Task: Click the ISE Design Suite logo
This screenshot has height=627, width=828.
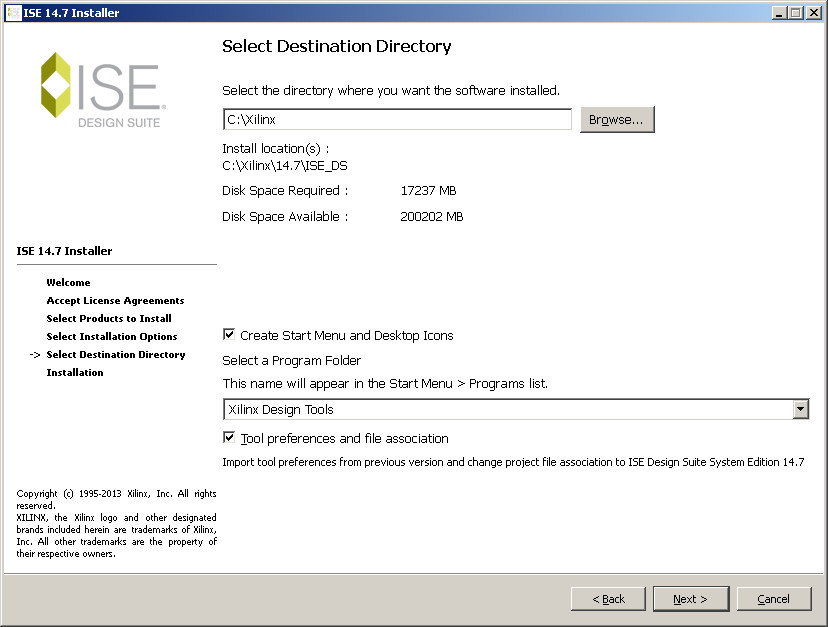Action: (x=103, y=90)
